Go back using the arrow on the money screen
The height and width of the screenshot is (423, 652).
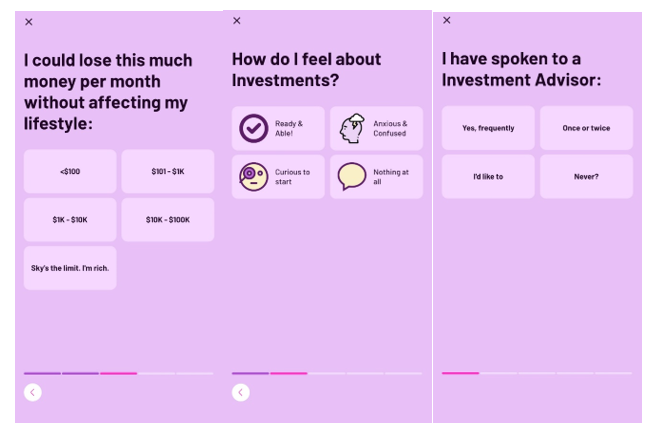32,392
